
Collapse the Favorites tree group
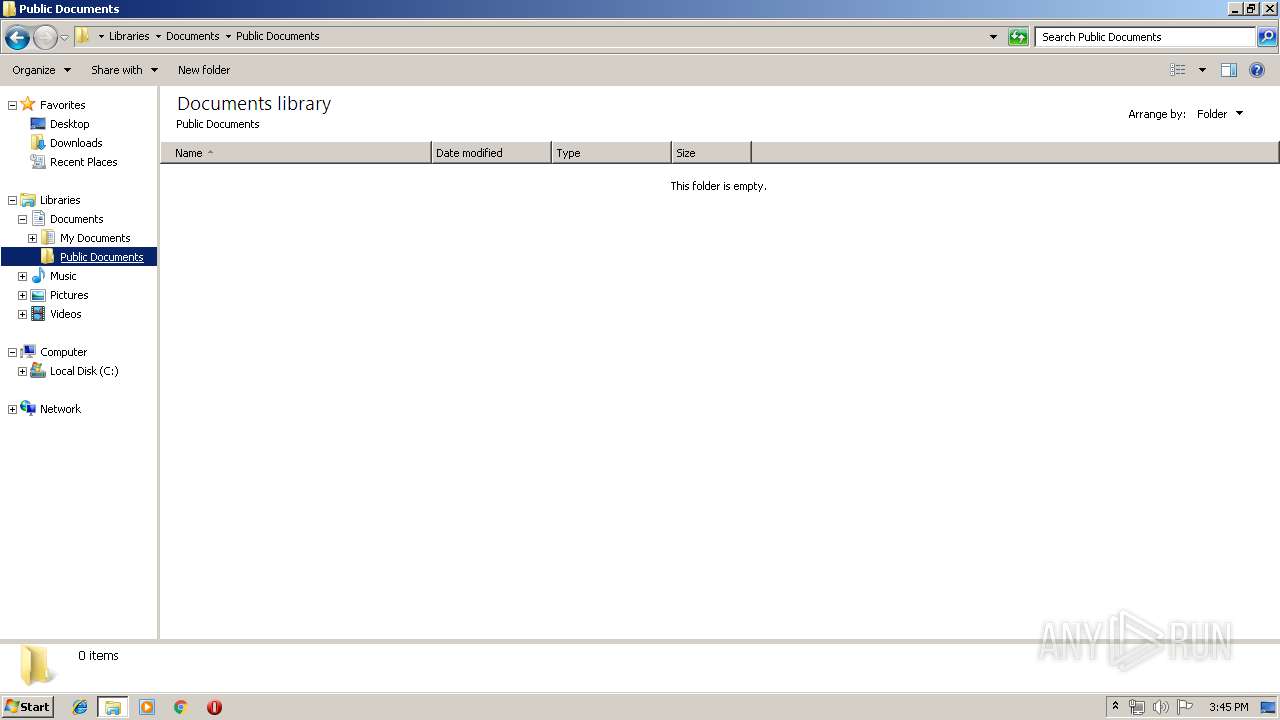[12, 105]
